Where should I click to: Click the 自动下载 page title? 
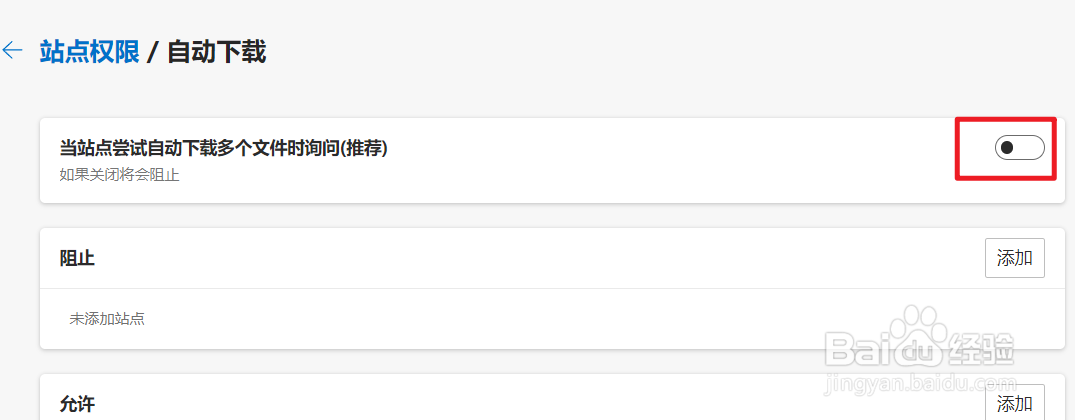(x=216, y=52)
